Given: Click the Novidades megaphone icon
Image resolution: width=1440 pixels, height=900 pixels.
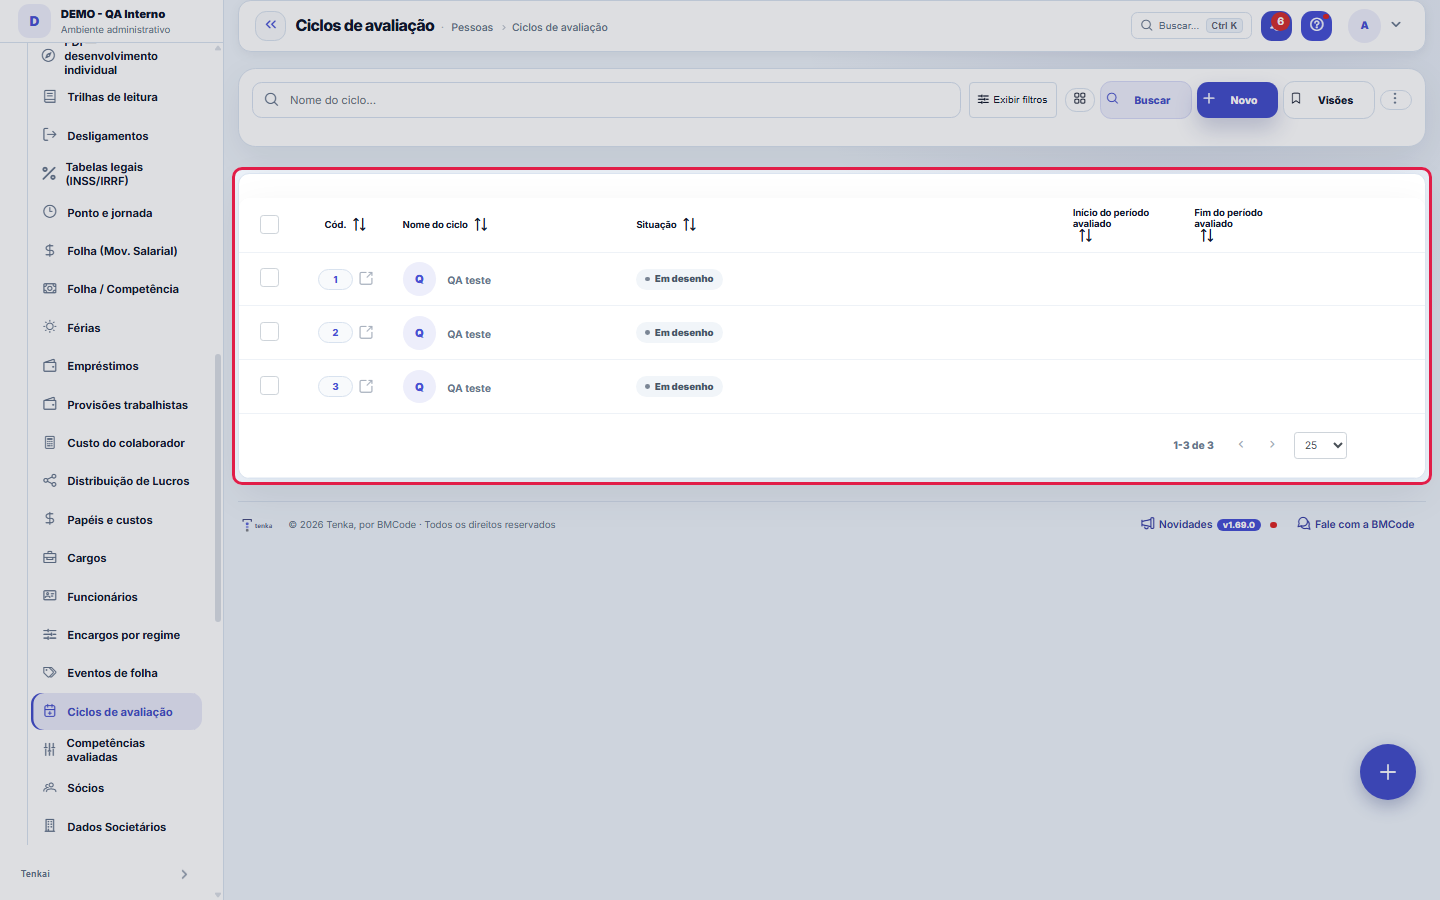Looking at the screenshot, I should (x=1148, y=524).
